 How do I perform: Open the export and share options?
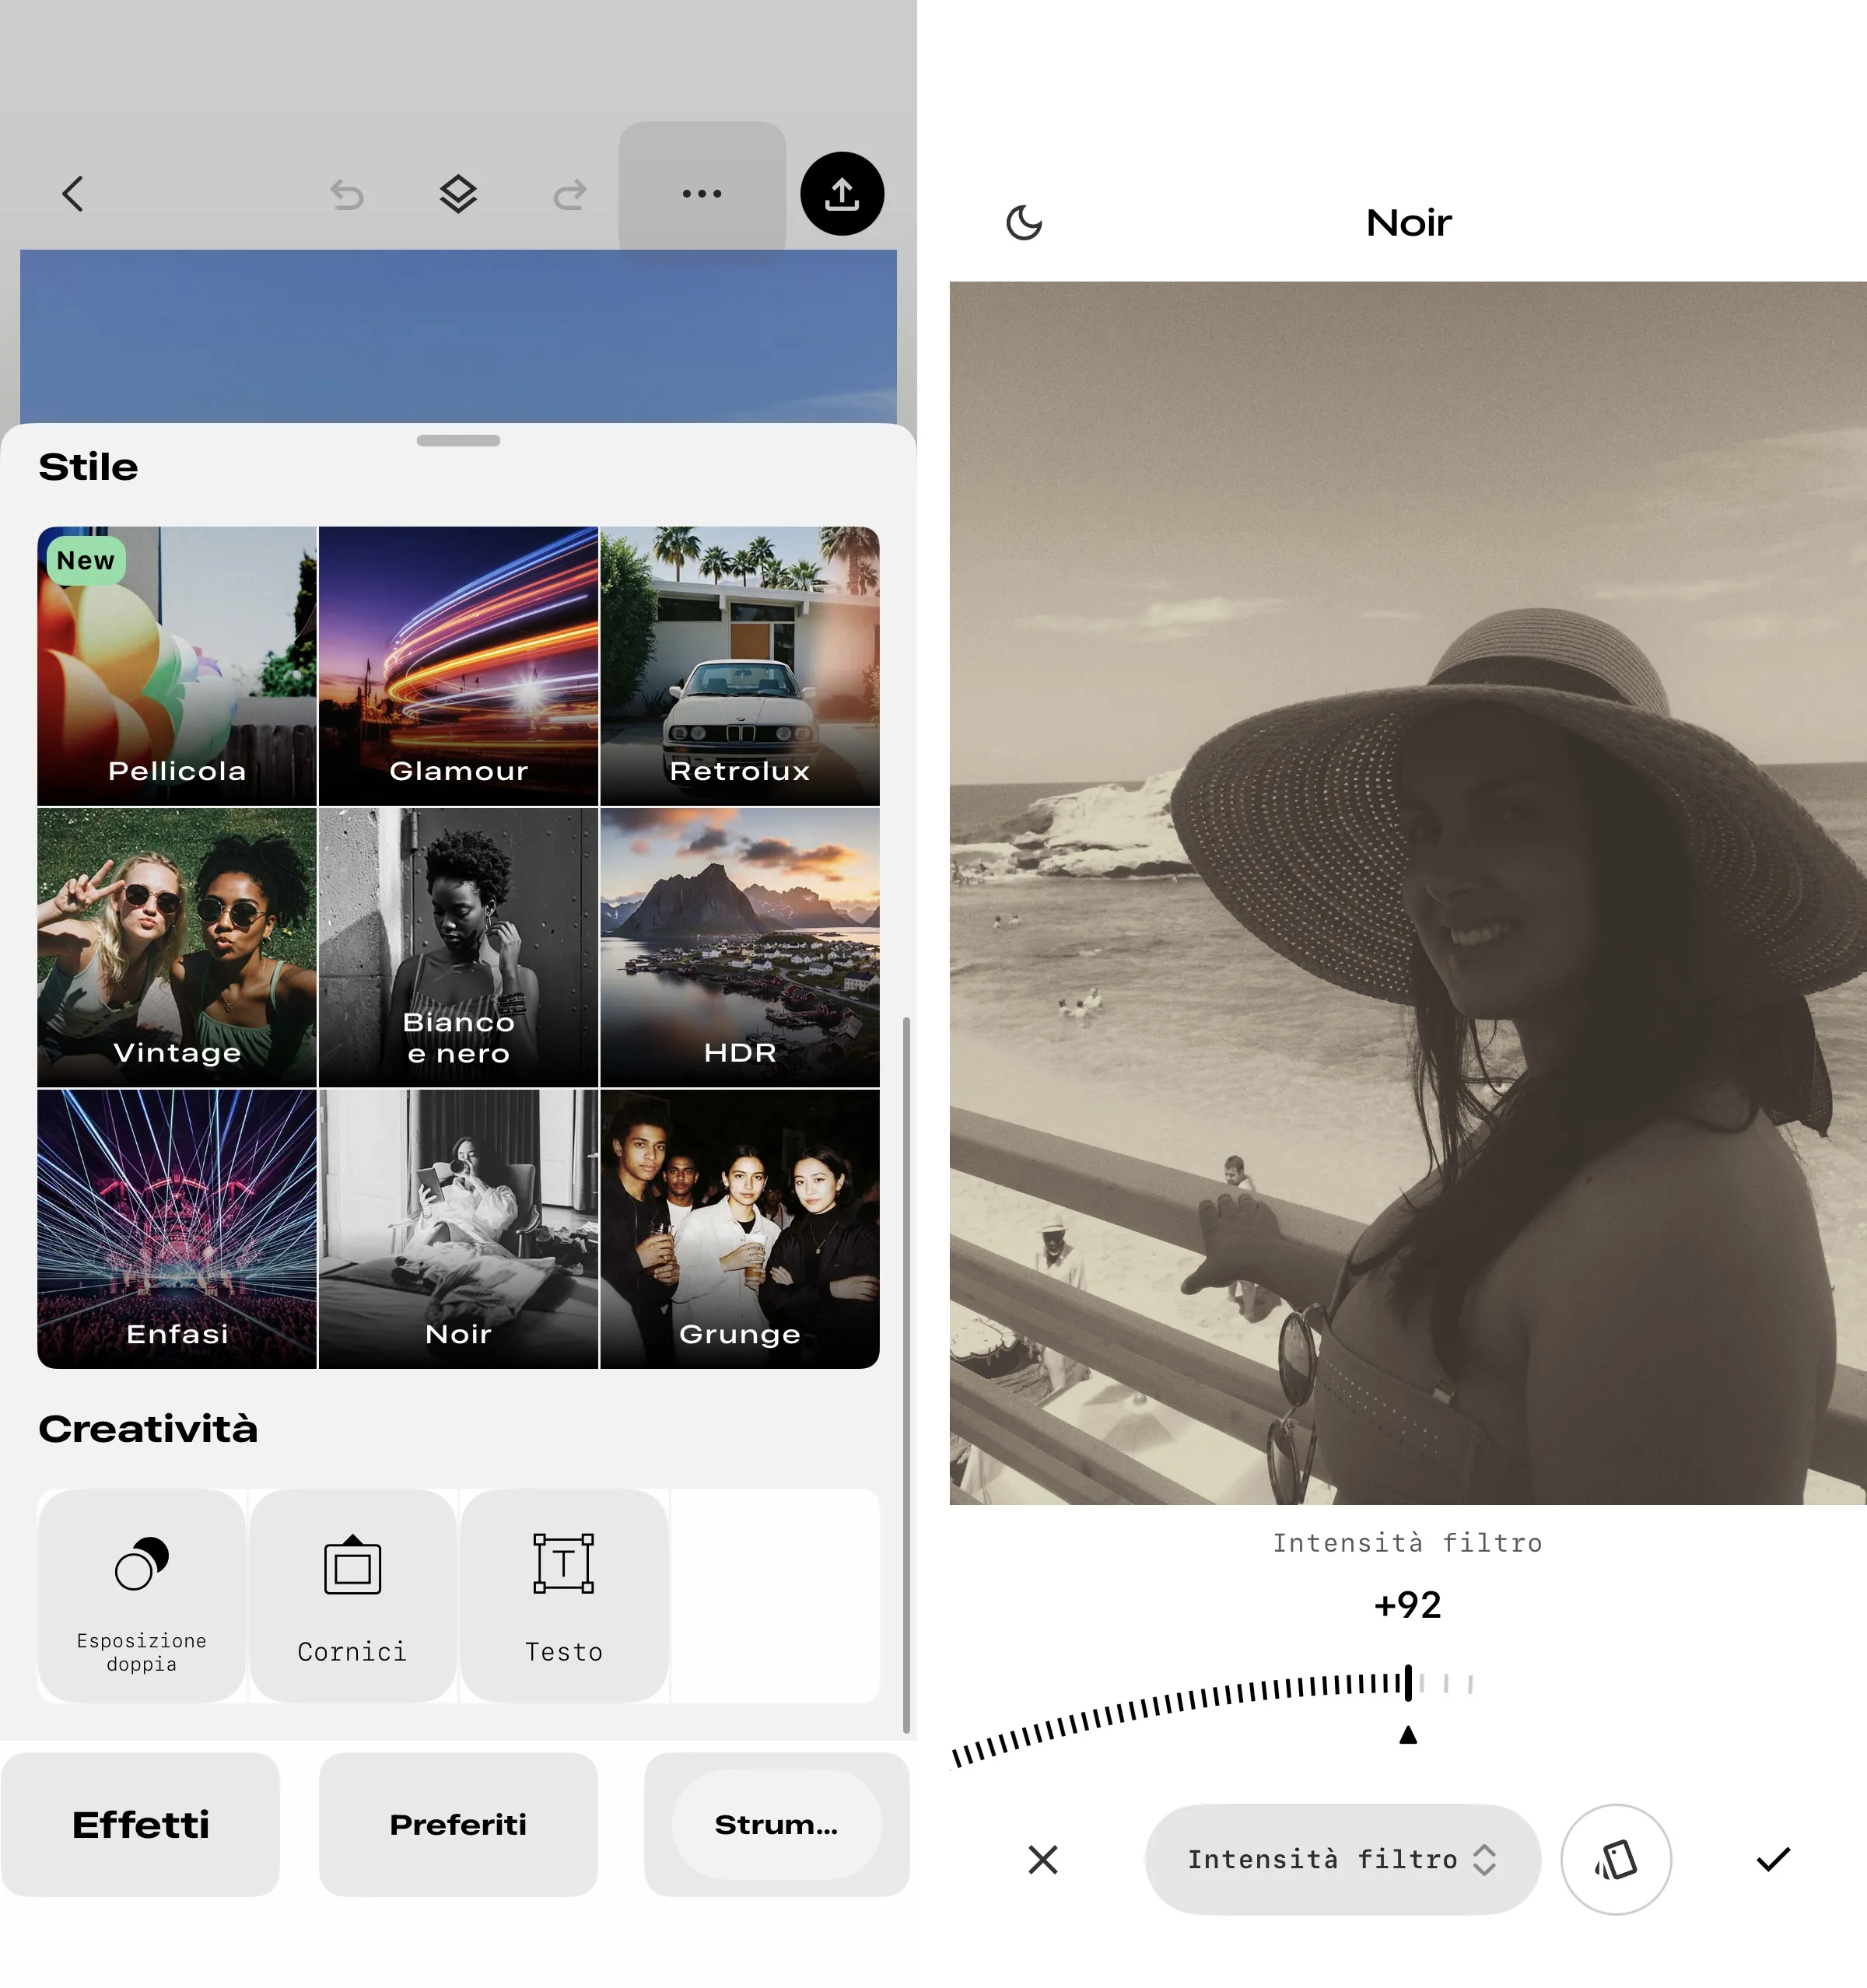841,193
